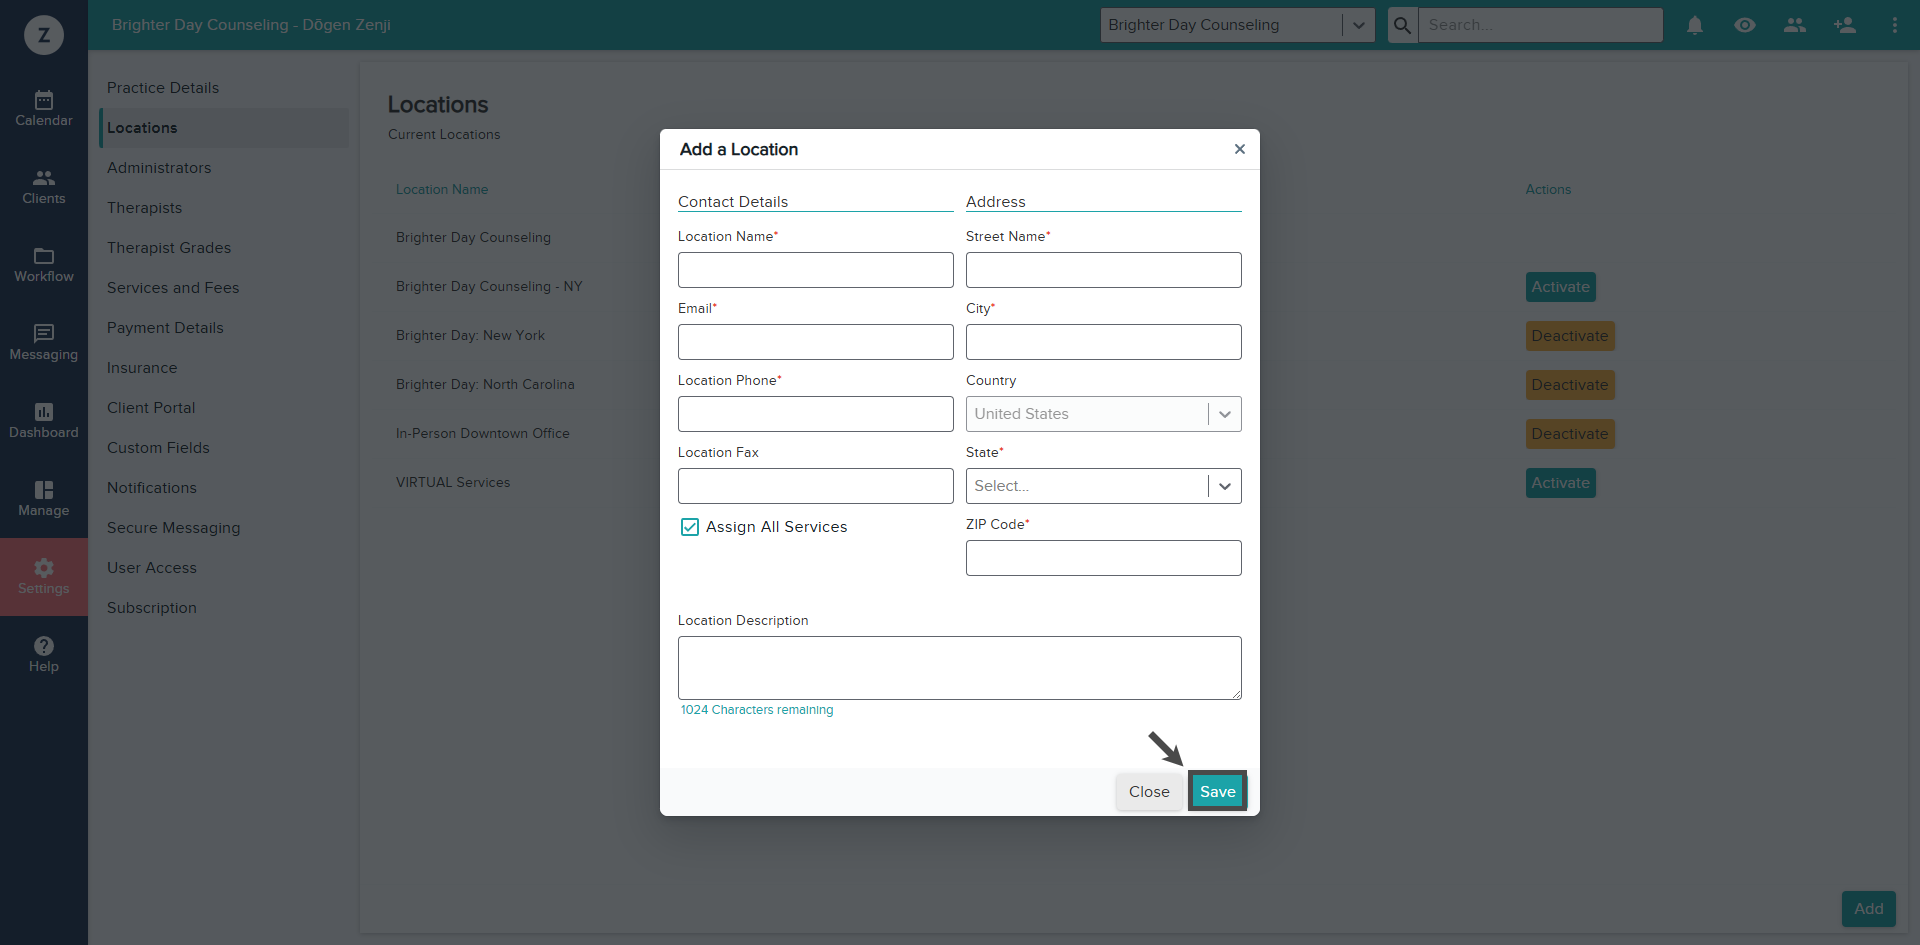Click the Z profile avatar

44,35
